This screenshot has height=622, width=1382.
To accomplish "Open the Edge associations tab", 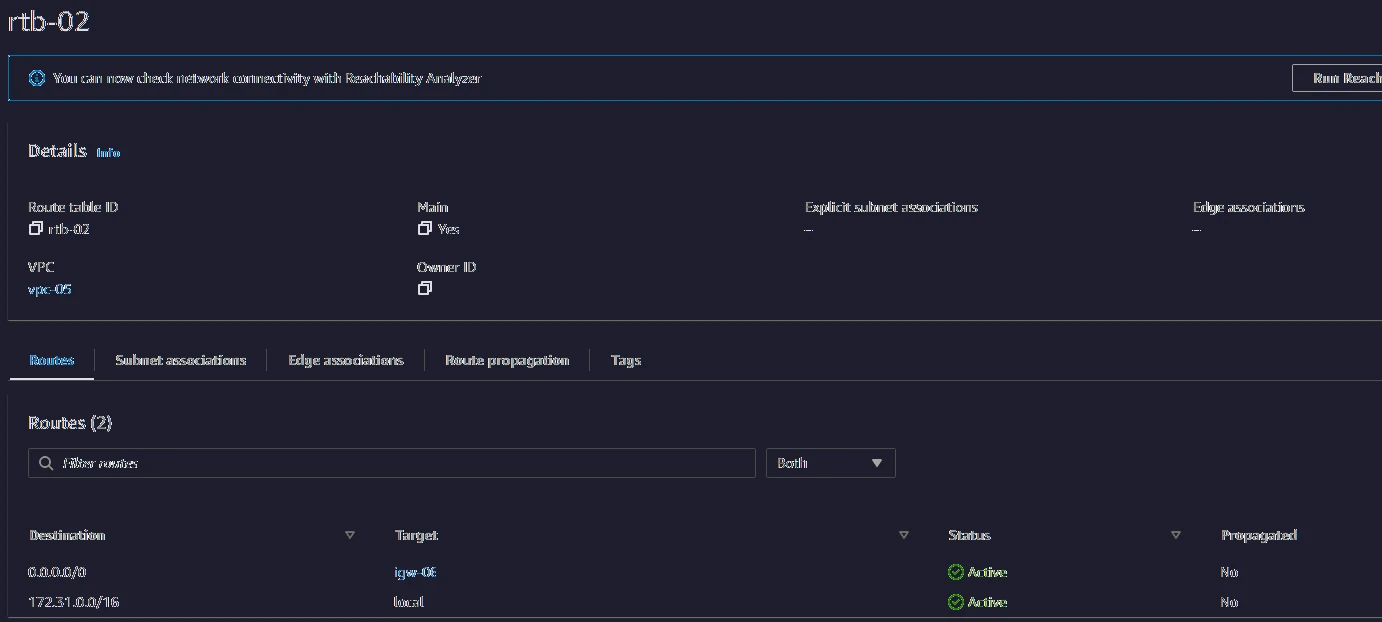I will [x=346, y=360].
